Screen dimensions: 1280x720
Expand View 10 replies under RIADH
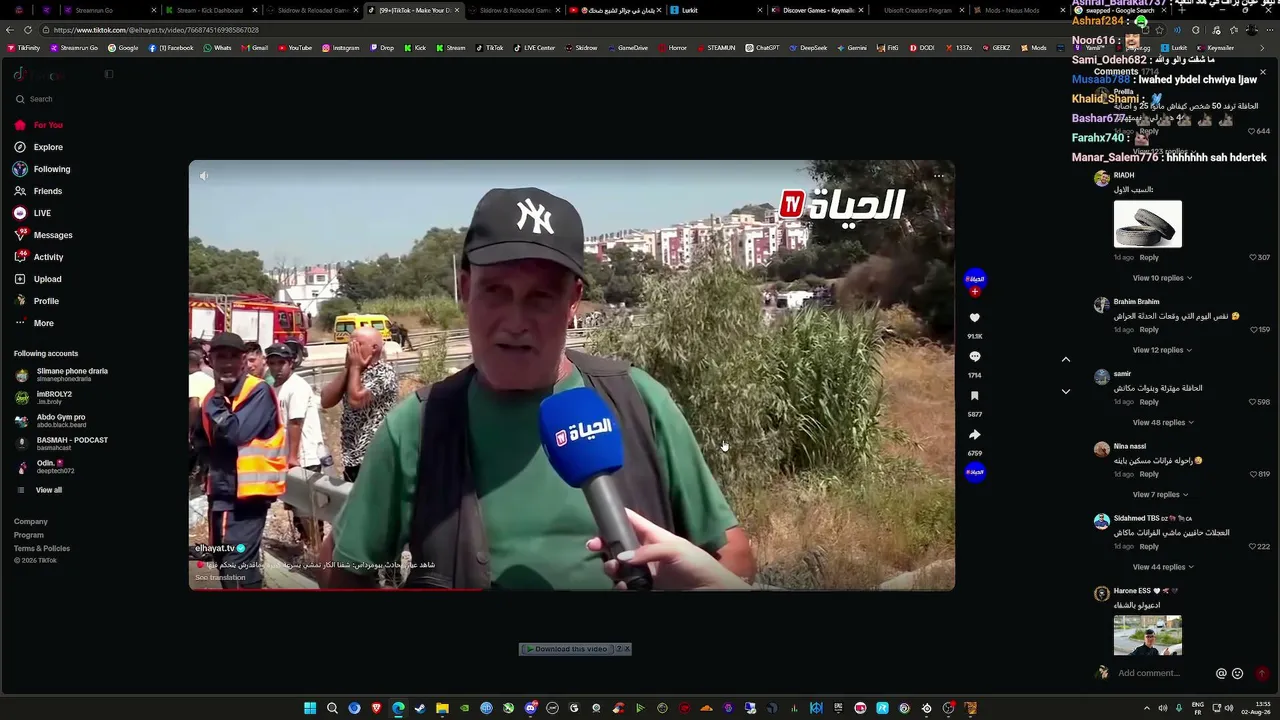(1162, 278)
